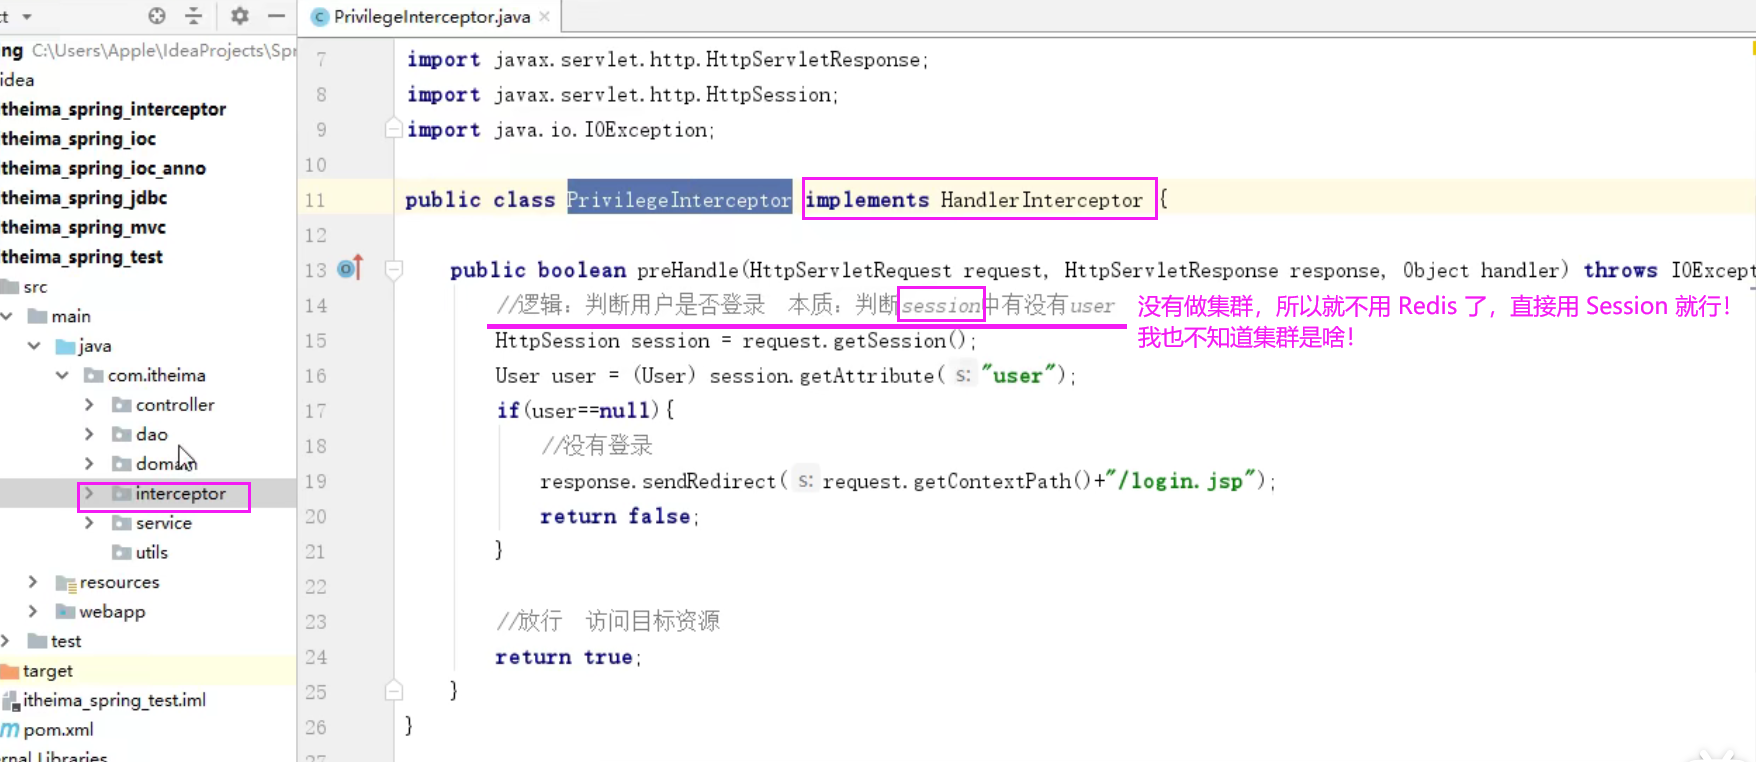Click the "/login.jsp" string literal

tap(1180, 481)
